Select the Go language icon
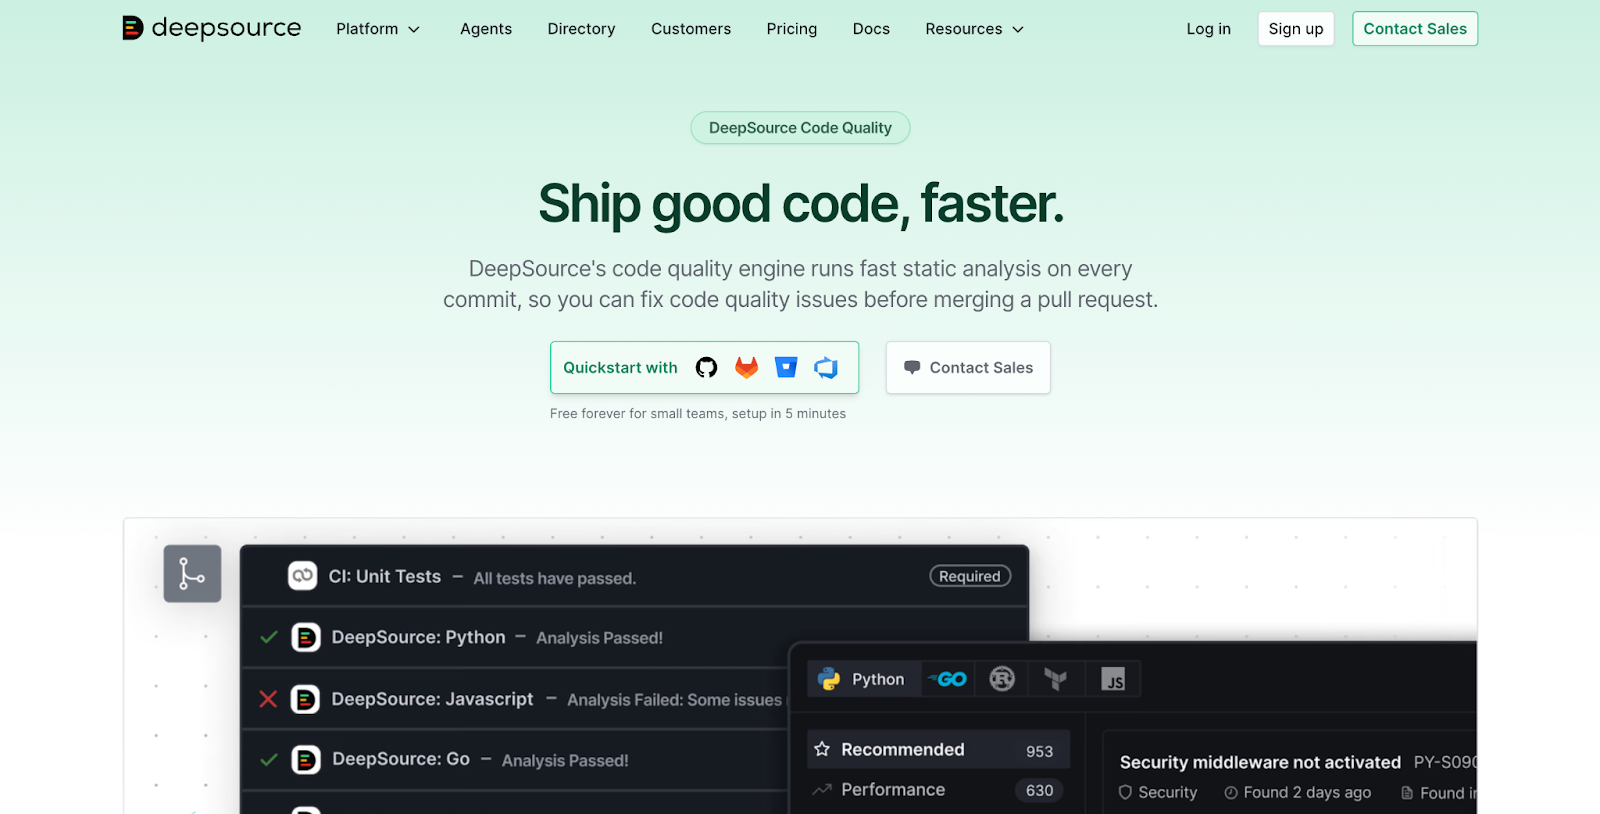This screenshot has width=1600, height=814. (948, 679)
